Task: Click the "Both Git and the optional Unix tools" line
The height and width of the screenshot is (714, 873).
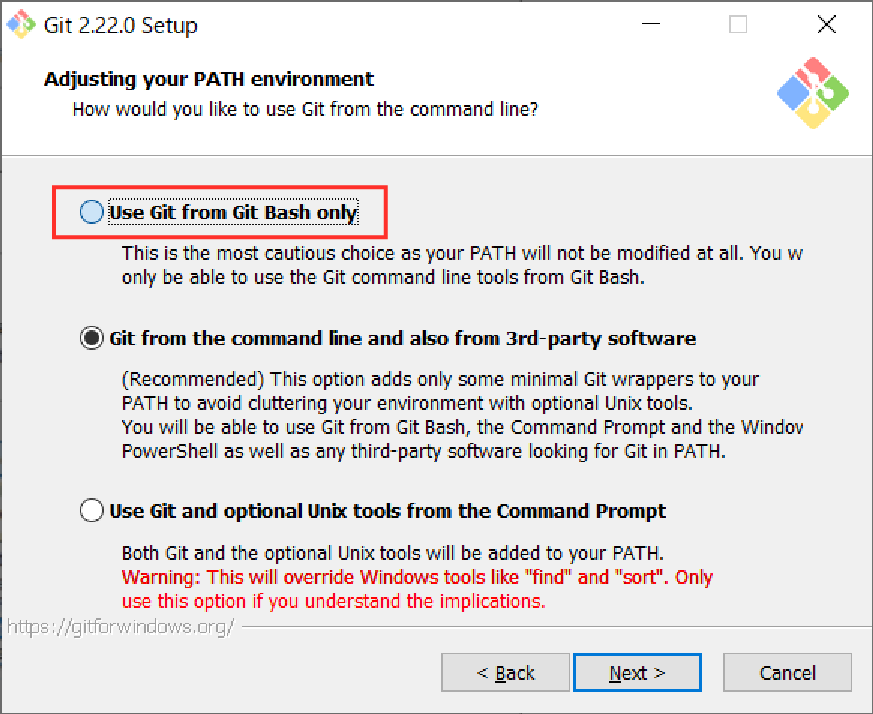Action: 393,553
